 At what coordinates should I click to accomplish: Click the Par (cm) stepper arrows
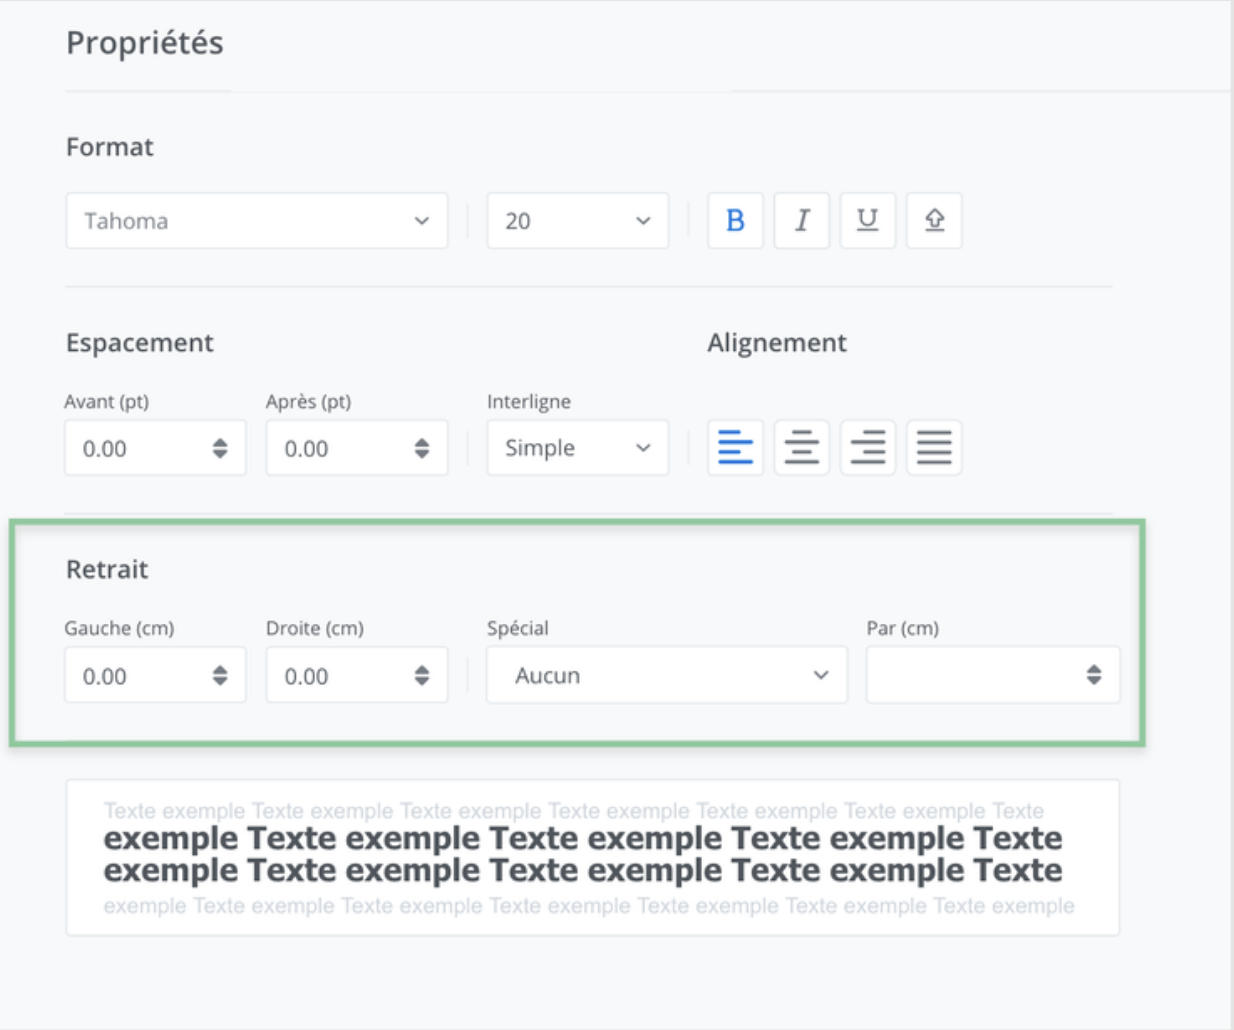tap(1094, 675)
